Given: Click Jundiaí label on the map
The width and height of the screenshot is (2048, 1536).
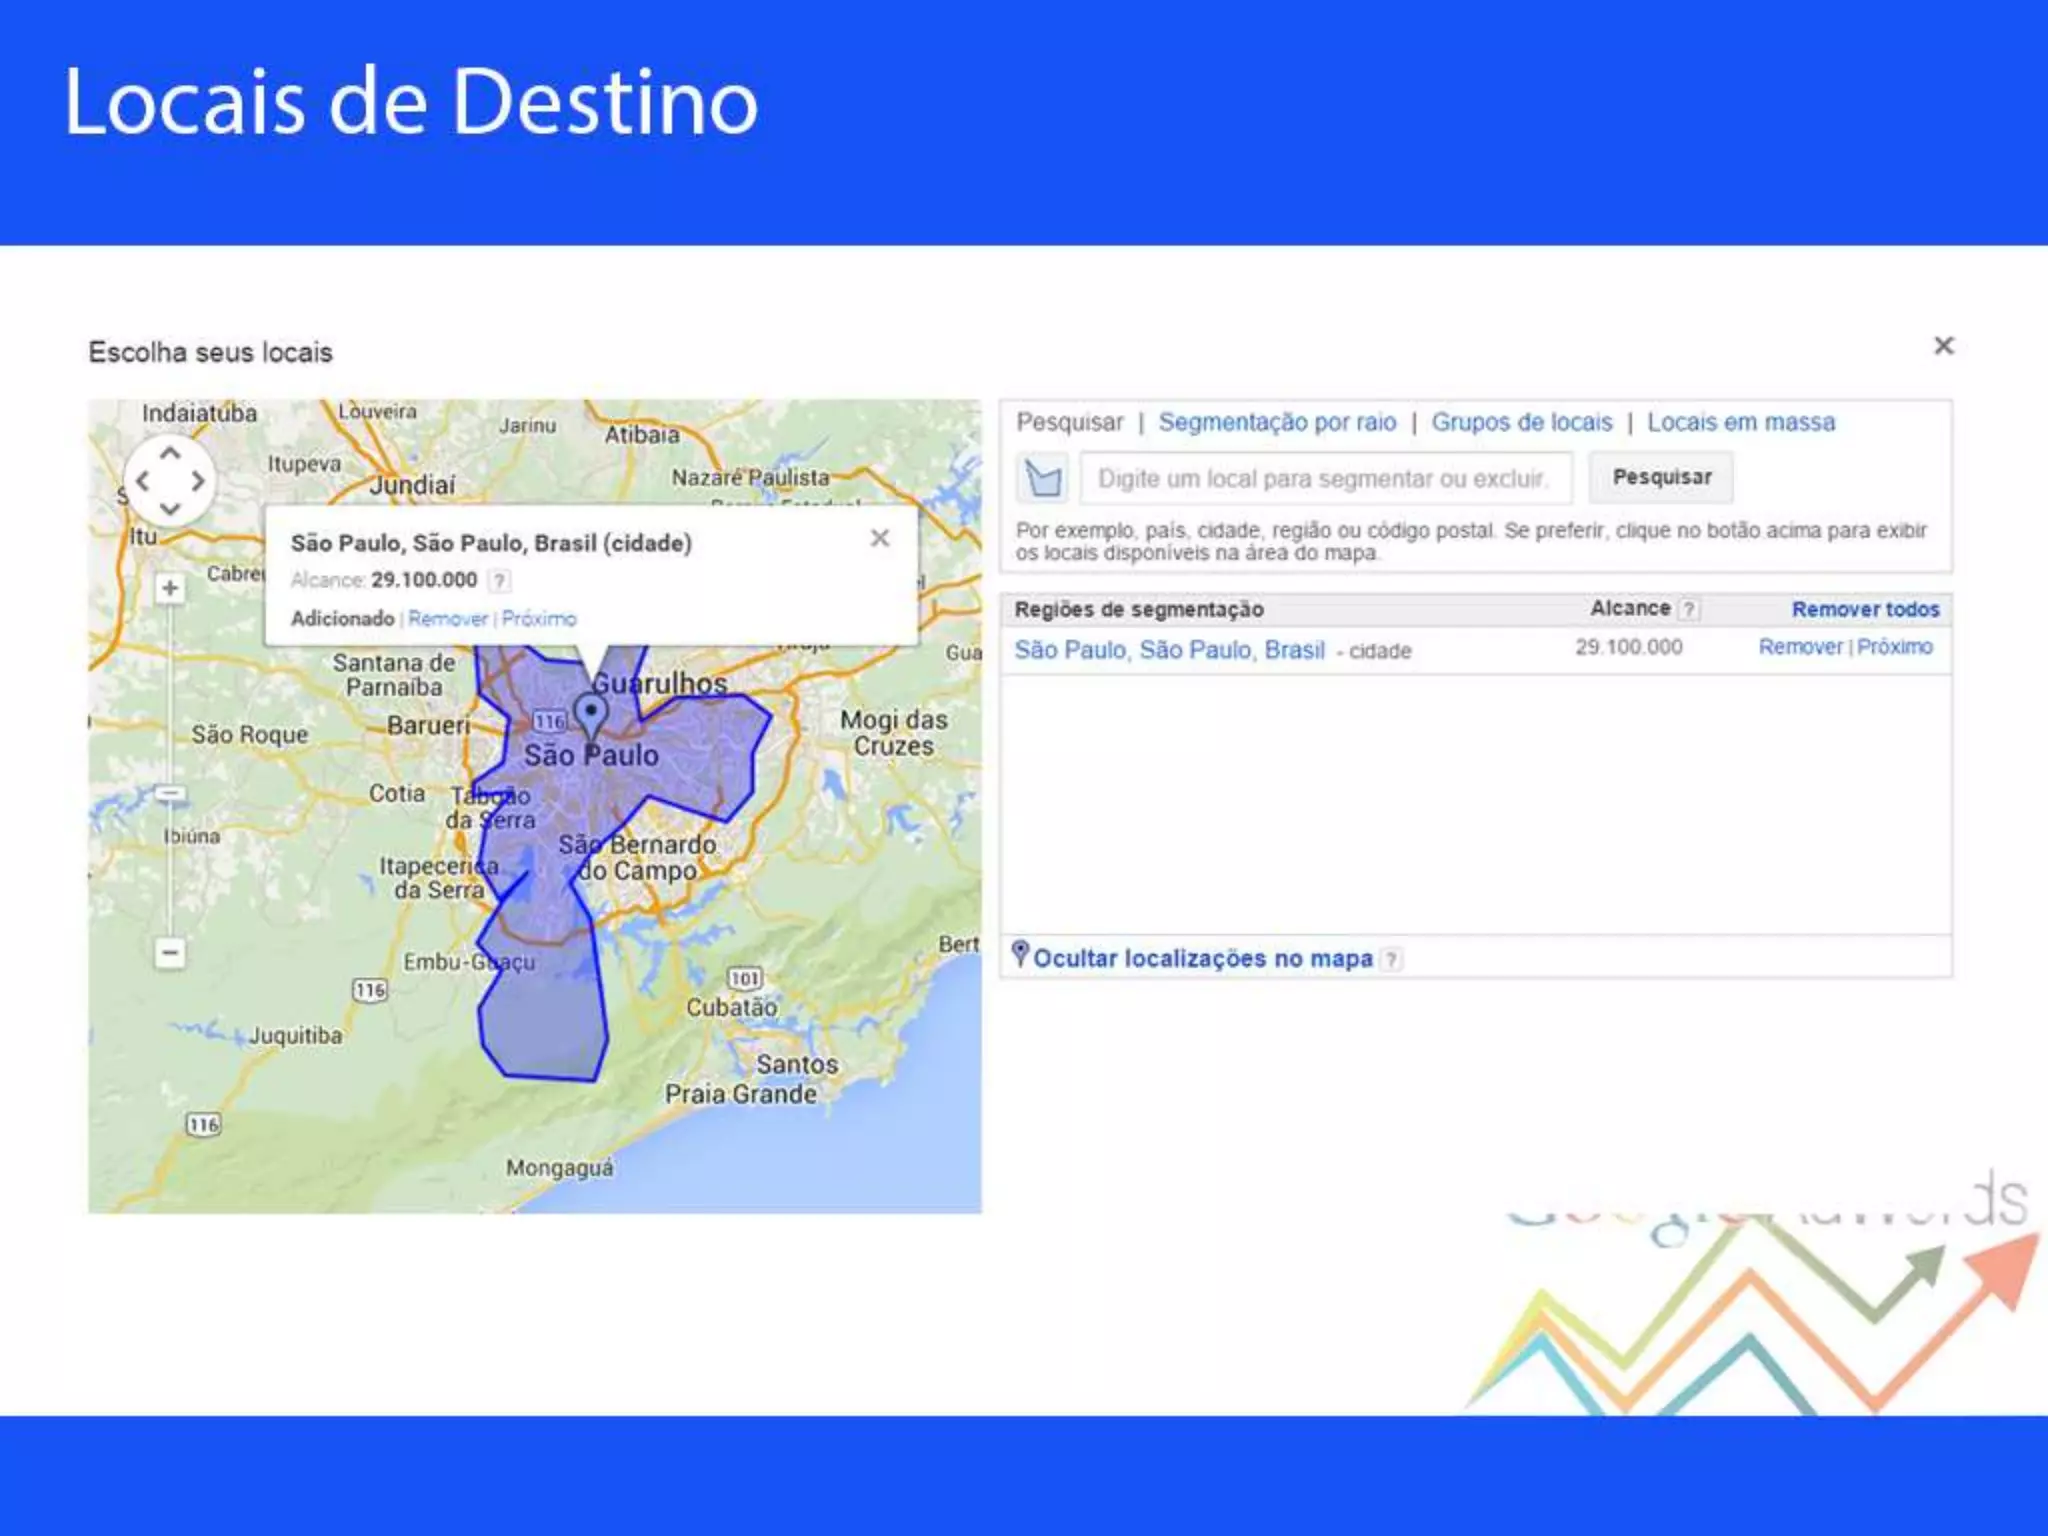Looking at the screenshot, I should 413,485.
